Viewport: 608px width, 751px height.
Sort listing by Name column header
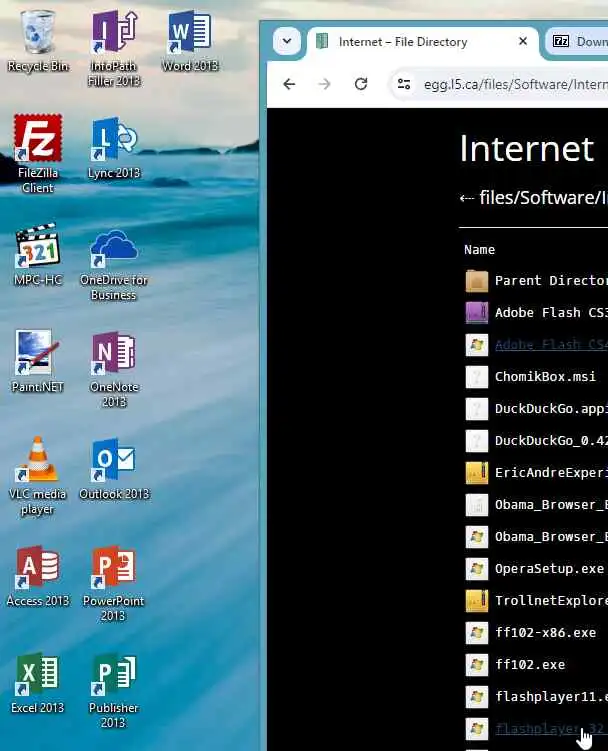pyautogui.click(x=479, y=250)
